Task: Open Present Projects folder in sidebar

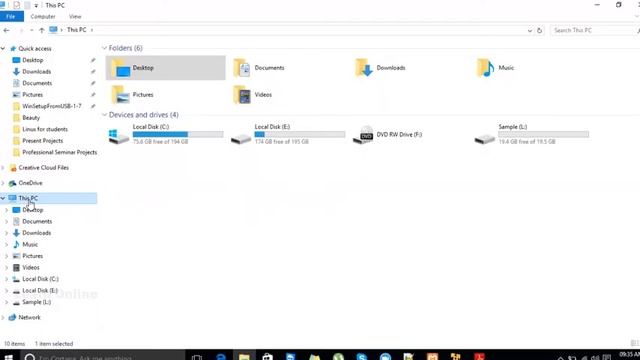Action: (x=42, y=140)
